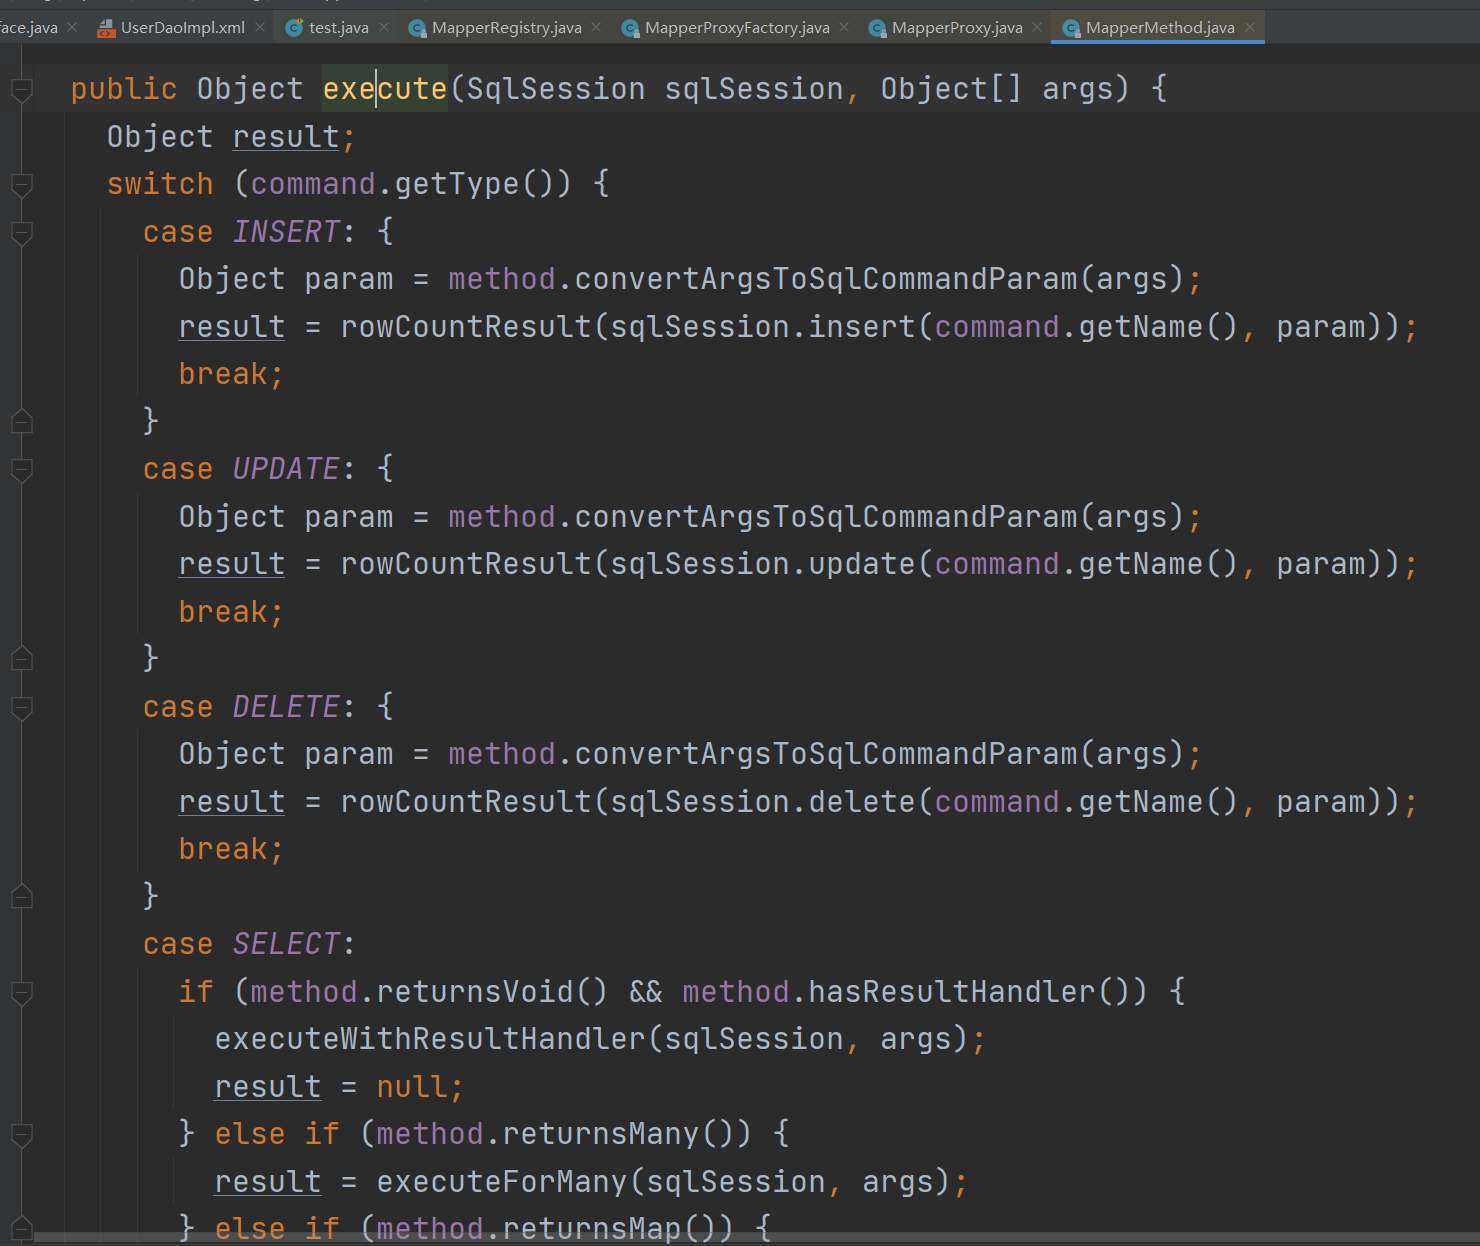The height and width of the screenshot is (1246, 1480).
Task: Click 'break' keyword under case UPDATE
Action: pos(223,612)
